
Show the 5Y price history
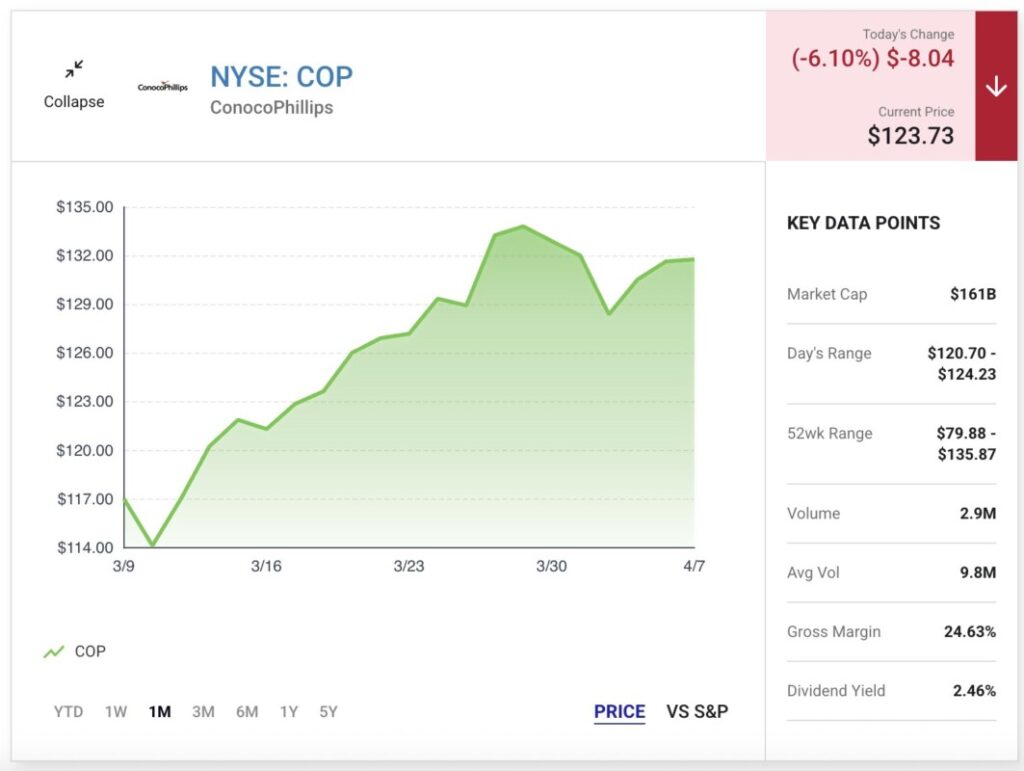(x=328, y=712)
